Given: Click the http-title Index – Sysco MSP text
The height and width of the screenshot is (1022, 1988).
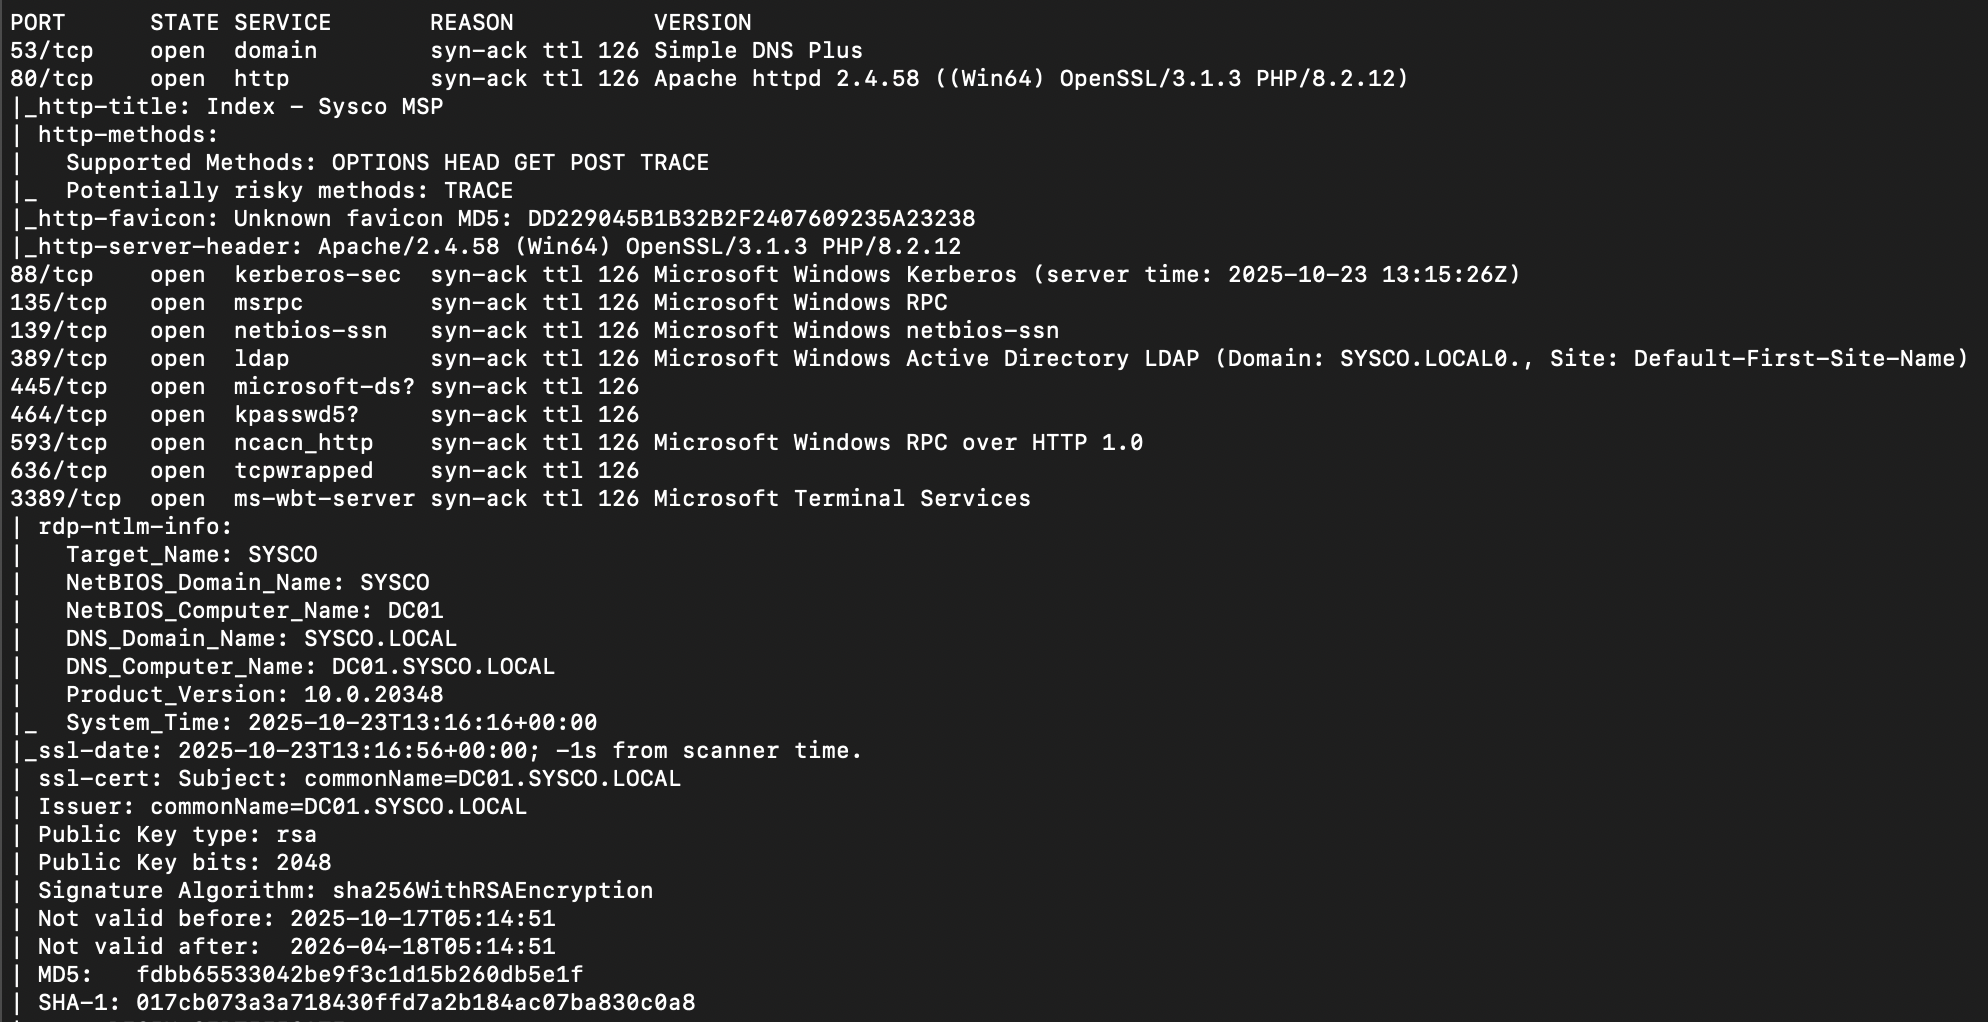Looking at the screenshot, I should point(324,106).
